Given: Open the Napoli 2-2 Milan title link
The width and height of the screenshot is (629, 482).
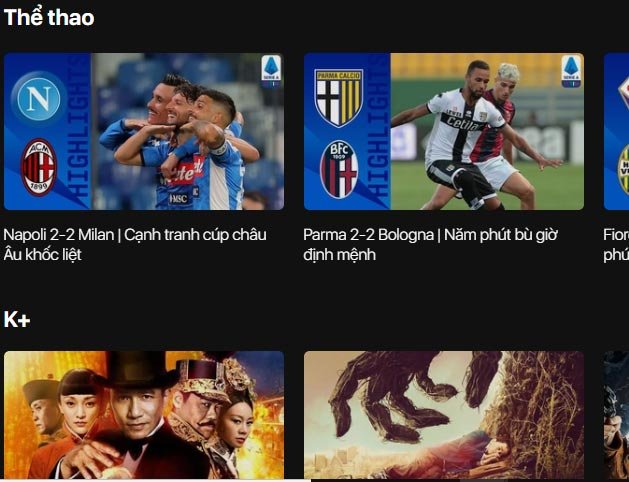Looking at the screenshot, I should pos(135,245).
